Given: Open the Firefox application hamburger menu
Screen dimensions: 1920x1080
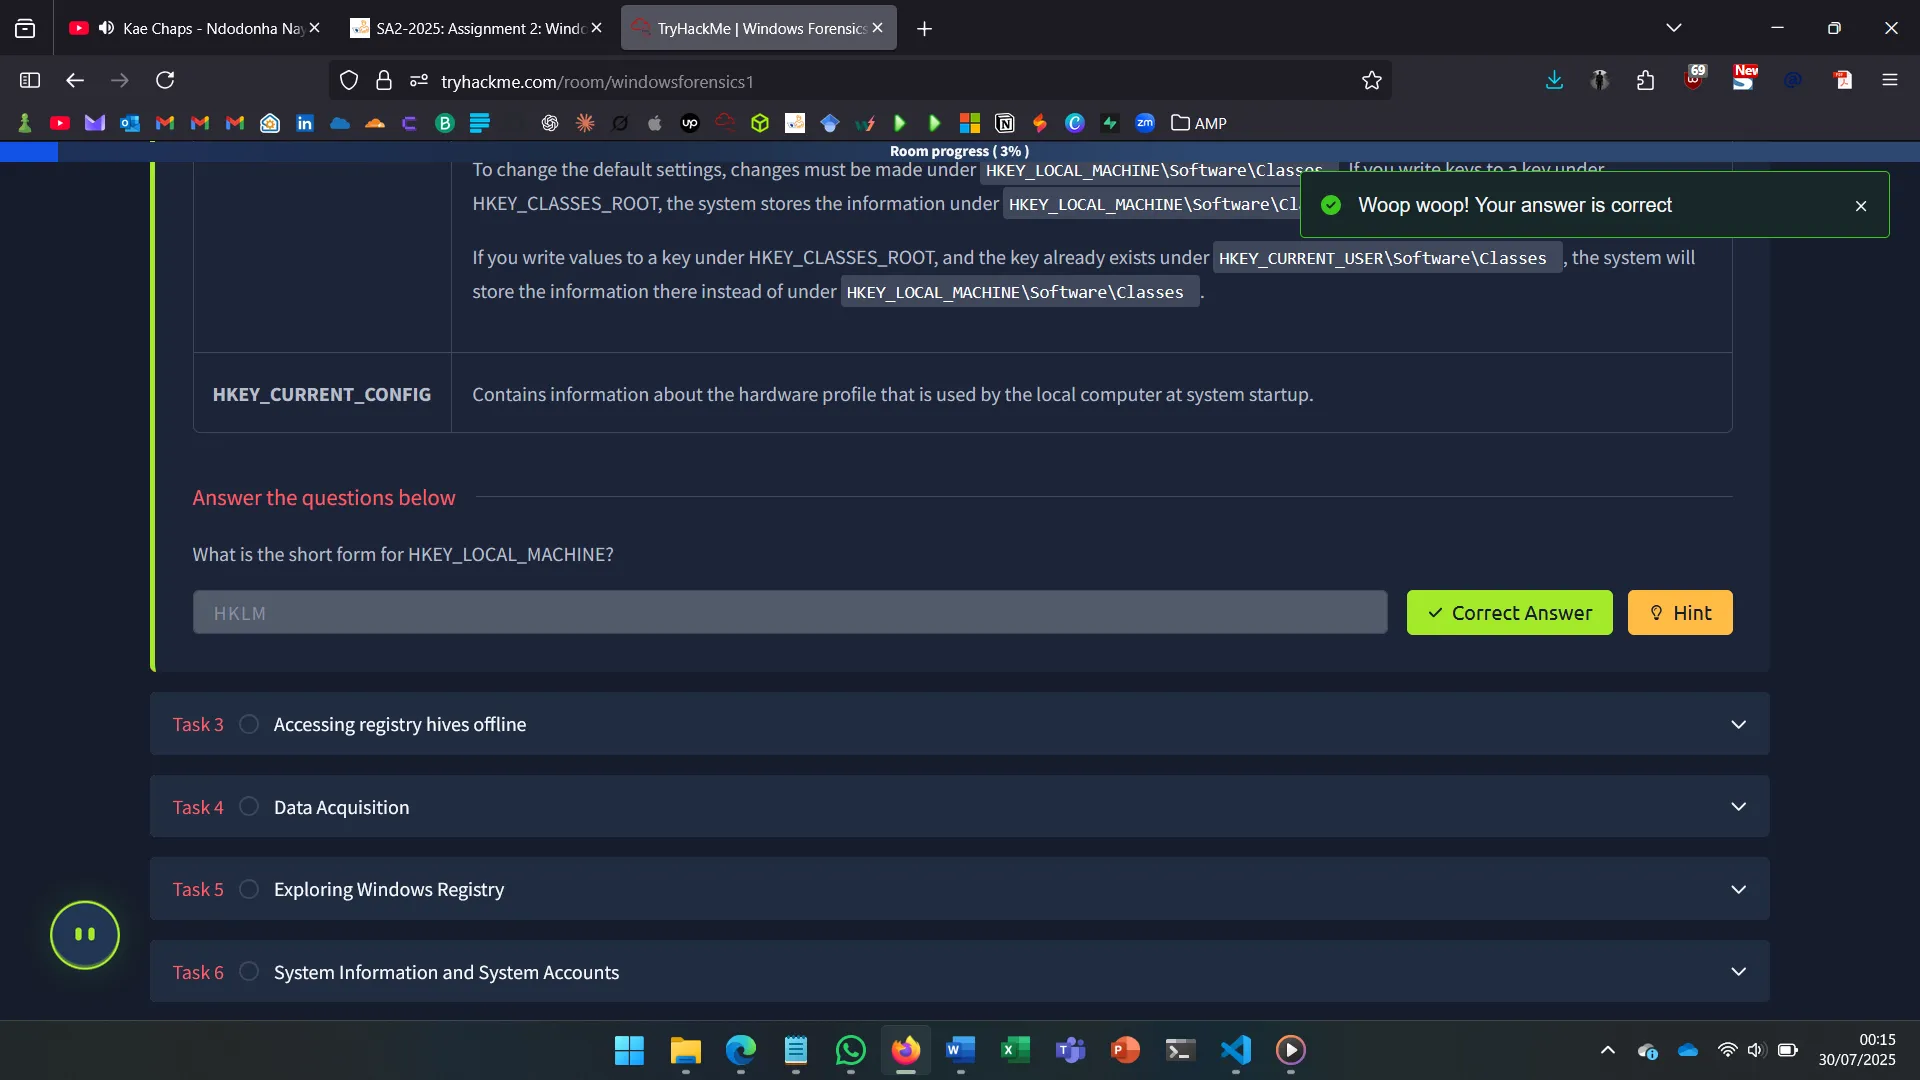Looking at the screenshot, I should point(1889,80).
